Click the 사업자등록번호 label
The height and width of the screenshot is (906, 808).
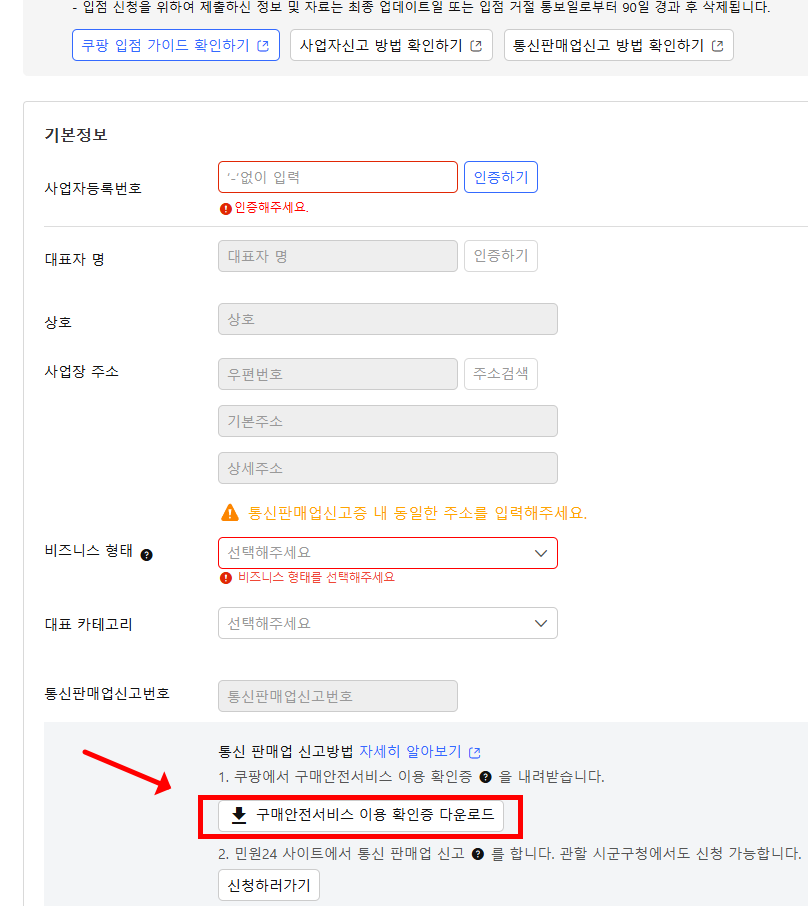click(93, 188)
